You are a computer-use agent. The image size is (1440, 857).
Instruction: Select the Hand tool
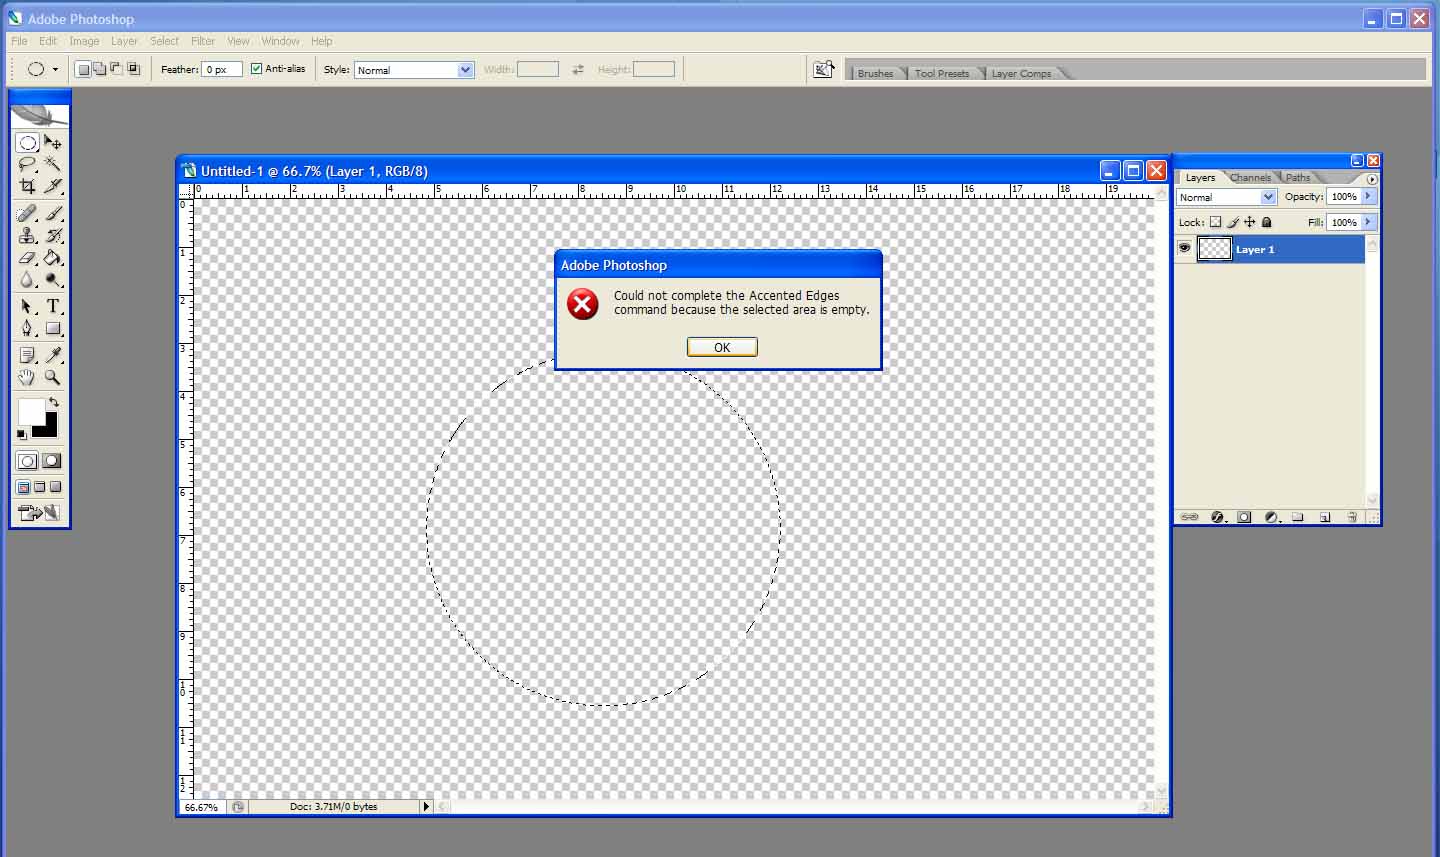click(x=27, y=378)
